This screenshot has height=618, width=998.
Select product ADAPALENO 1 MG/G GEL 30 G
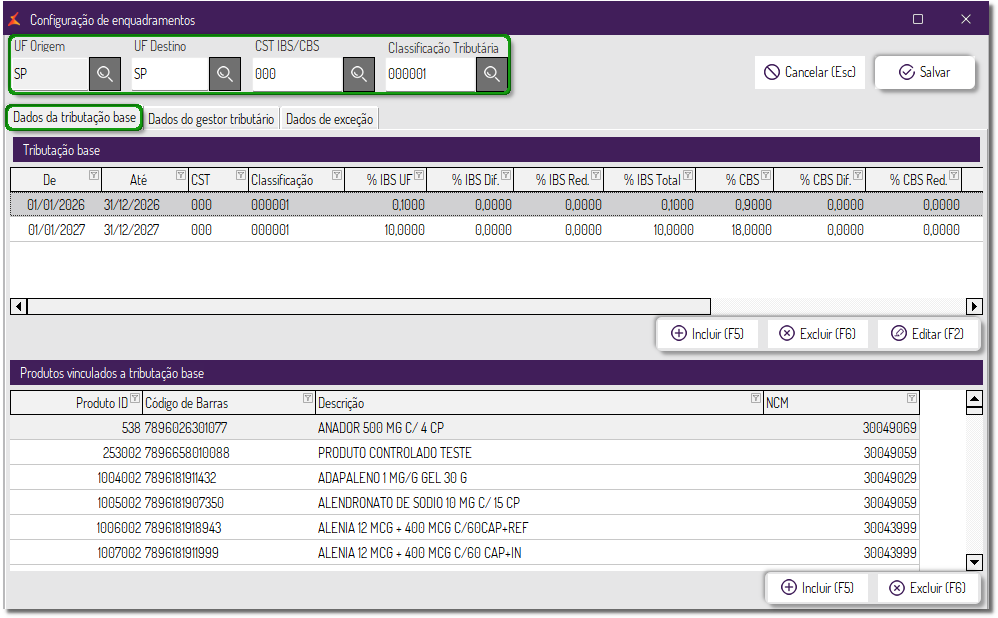click(465, 478)
